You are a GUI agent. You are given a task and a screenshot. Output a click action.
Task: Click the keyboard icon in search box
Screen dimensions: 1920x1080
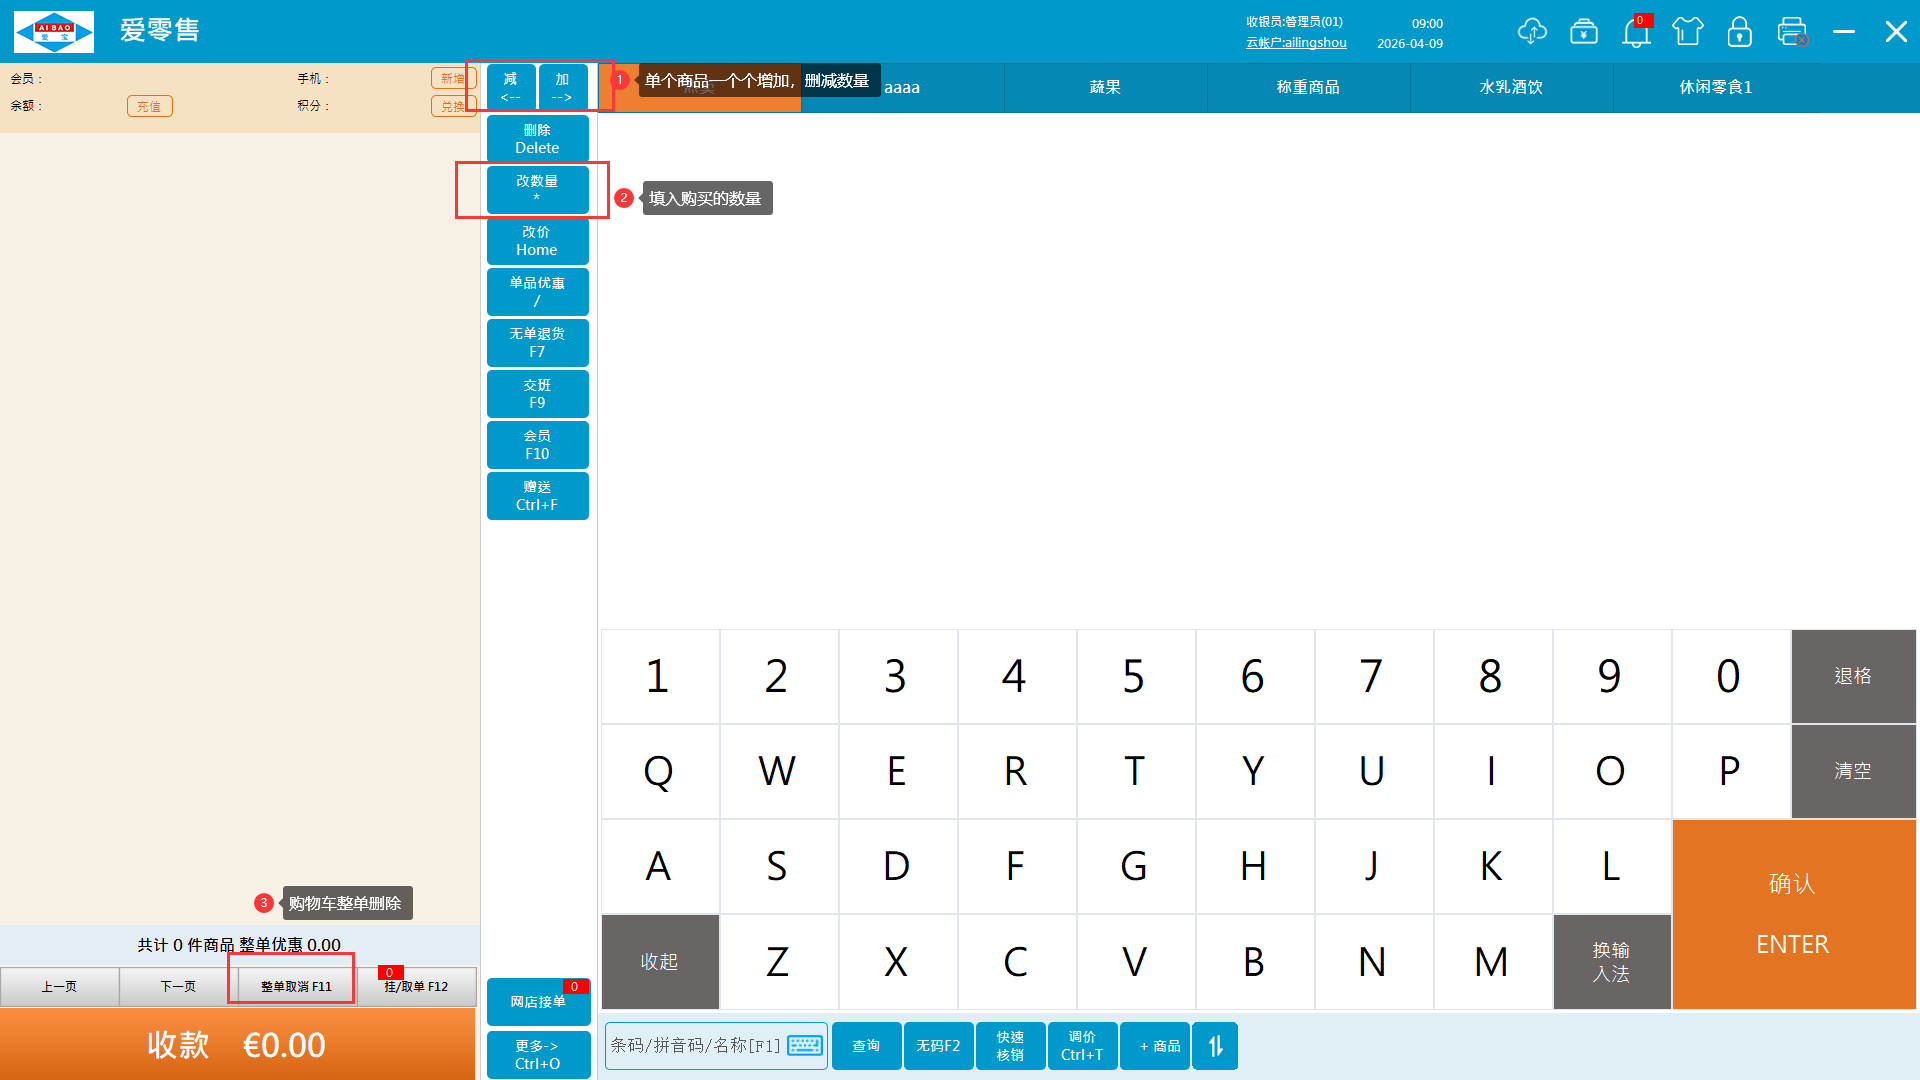tap(805, 1046)
